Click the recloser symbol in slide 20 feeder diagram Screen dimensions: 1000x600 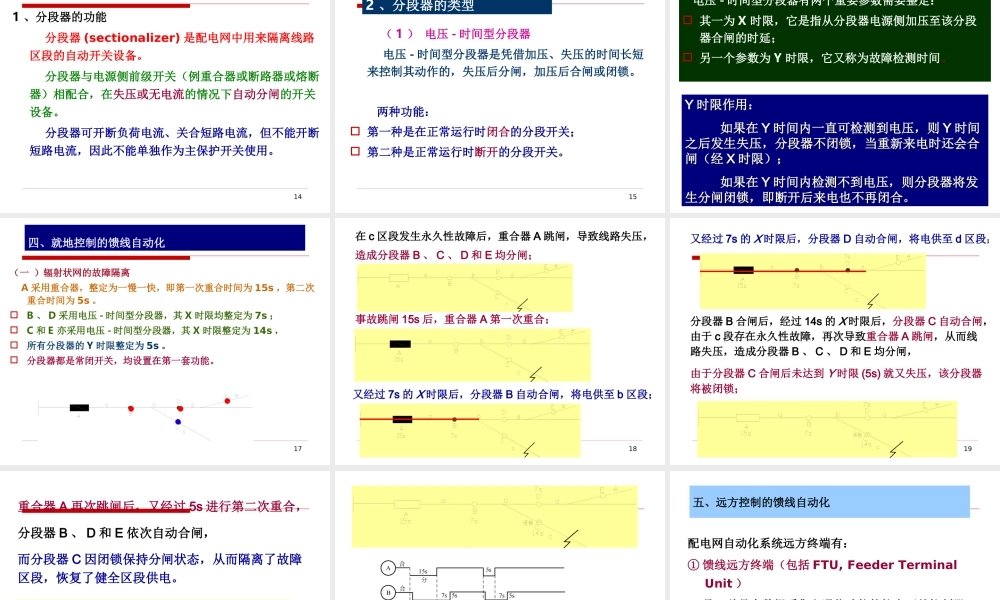click(x=406, y=504)
